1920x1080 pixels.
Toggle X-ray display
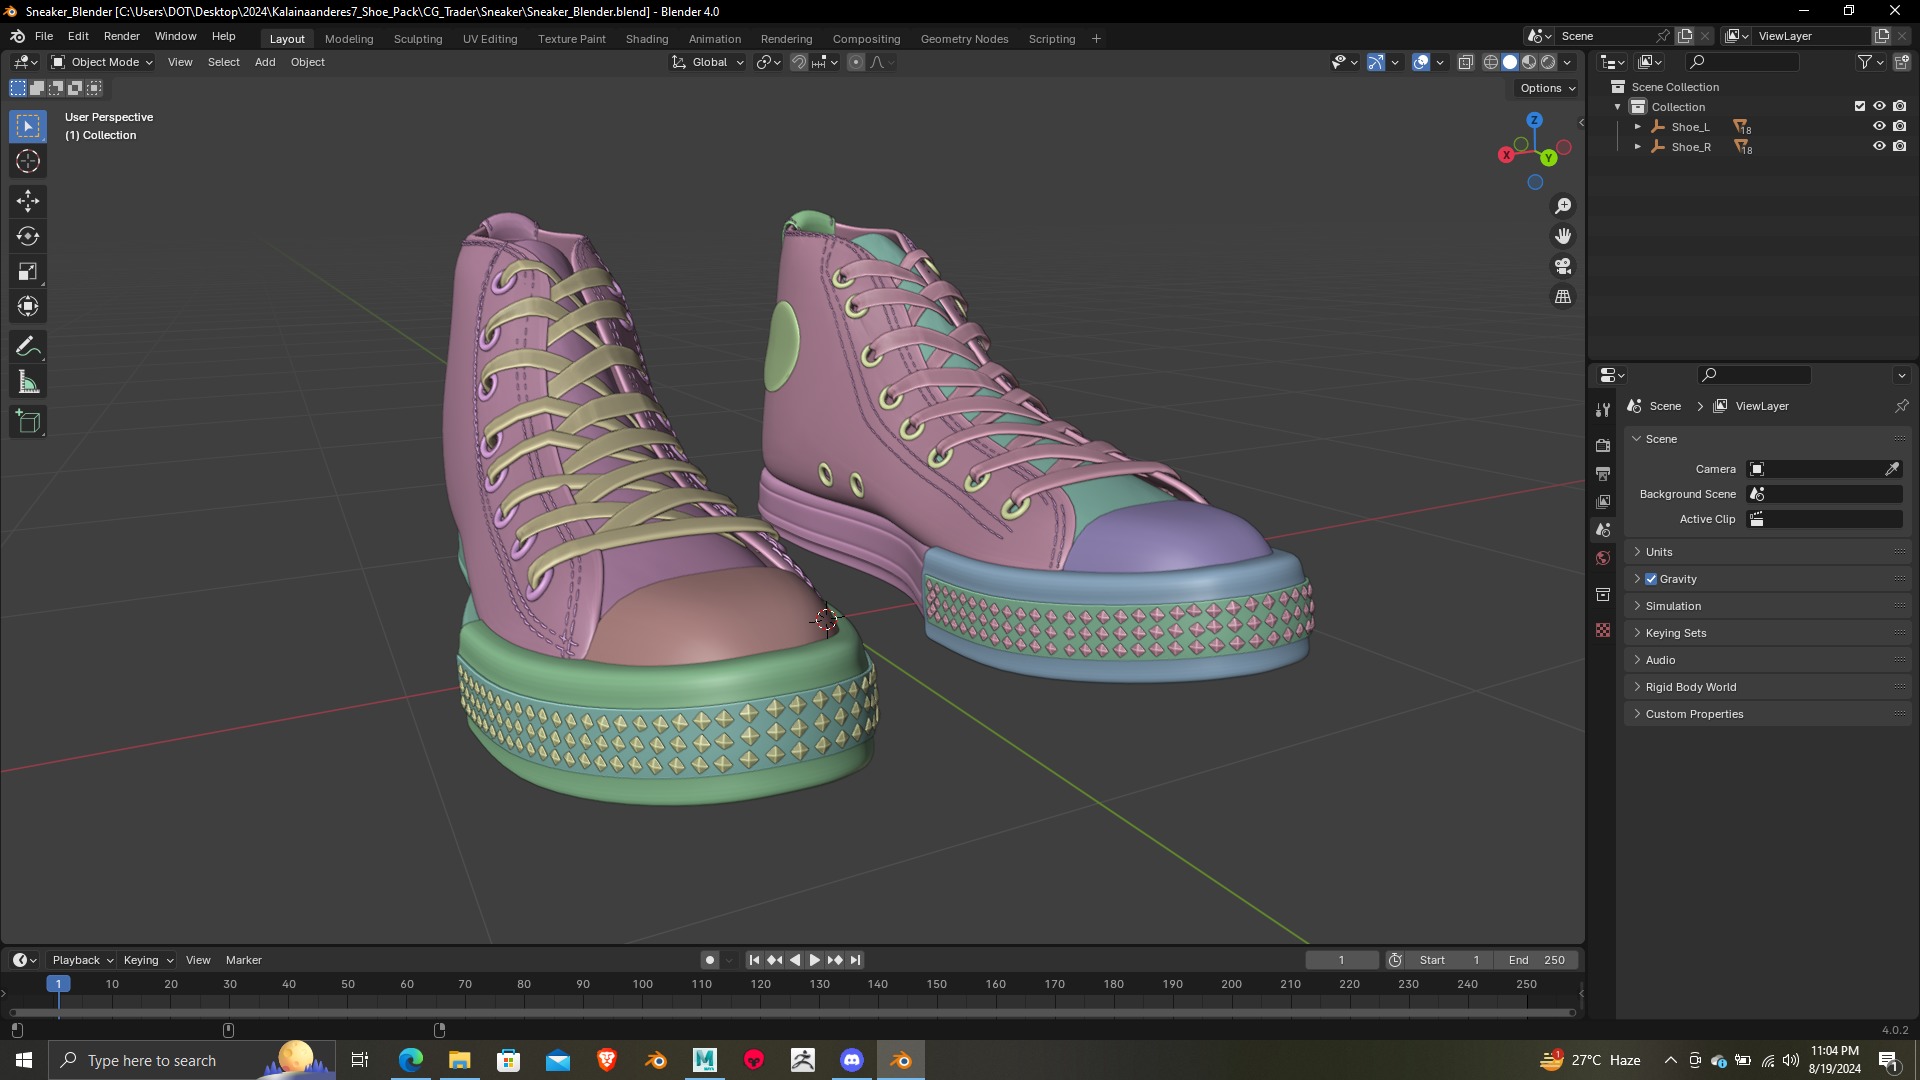pyautogui.click(x=1465, y=62)
